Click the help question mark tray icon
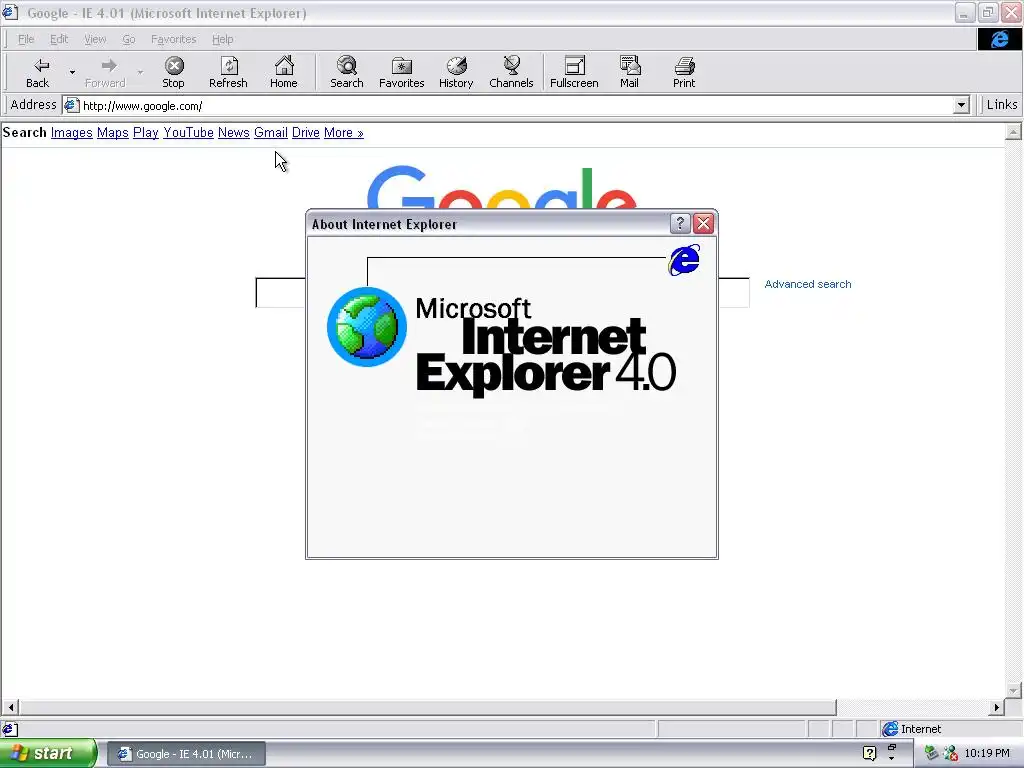 [x=869, y=753]
